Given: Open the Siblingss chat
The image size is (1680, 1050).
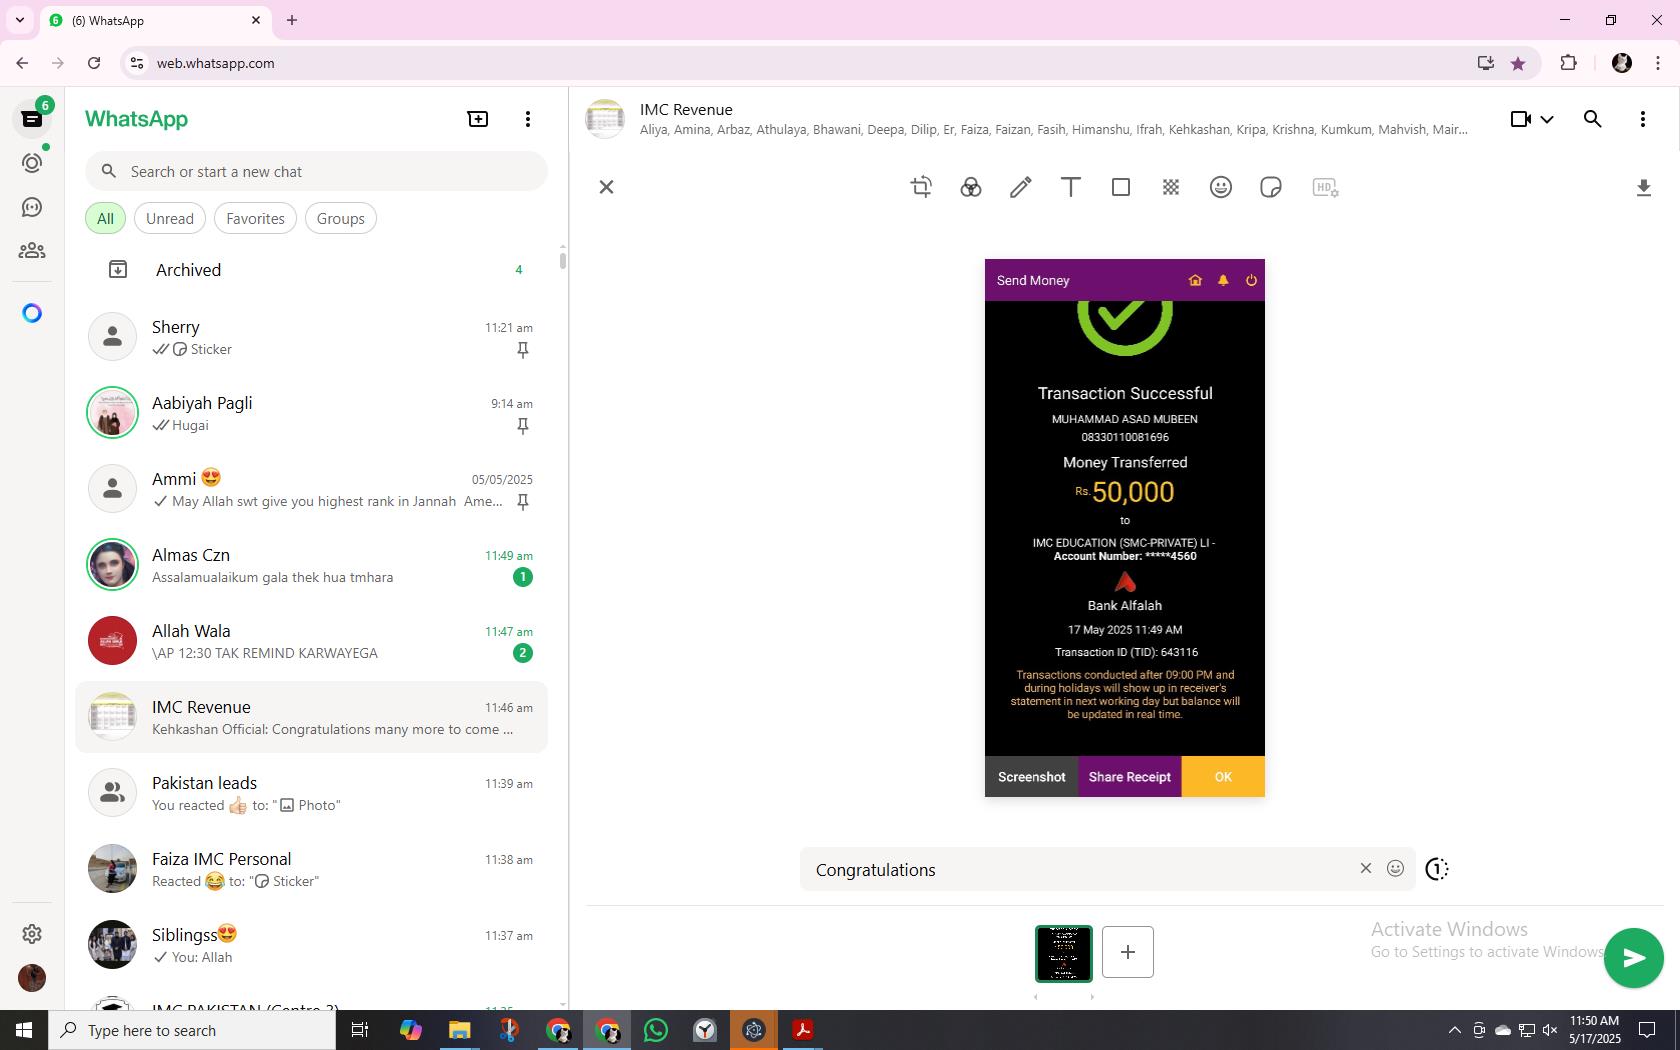Looking at the screenshot, I should pyautogui.click(x=312, y=945).
